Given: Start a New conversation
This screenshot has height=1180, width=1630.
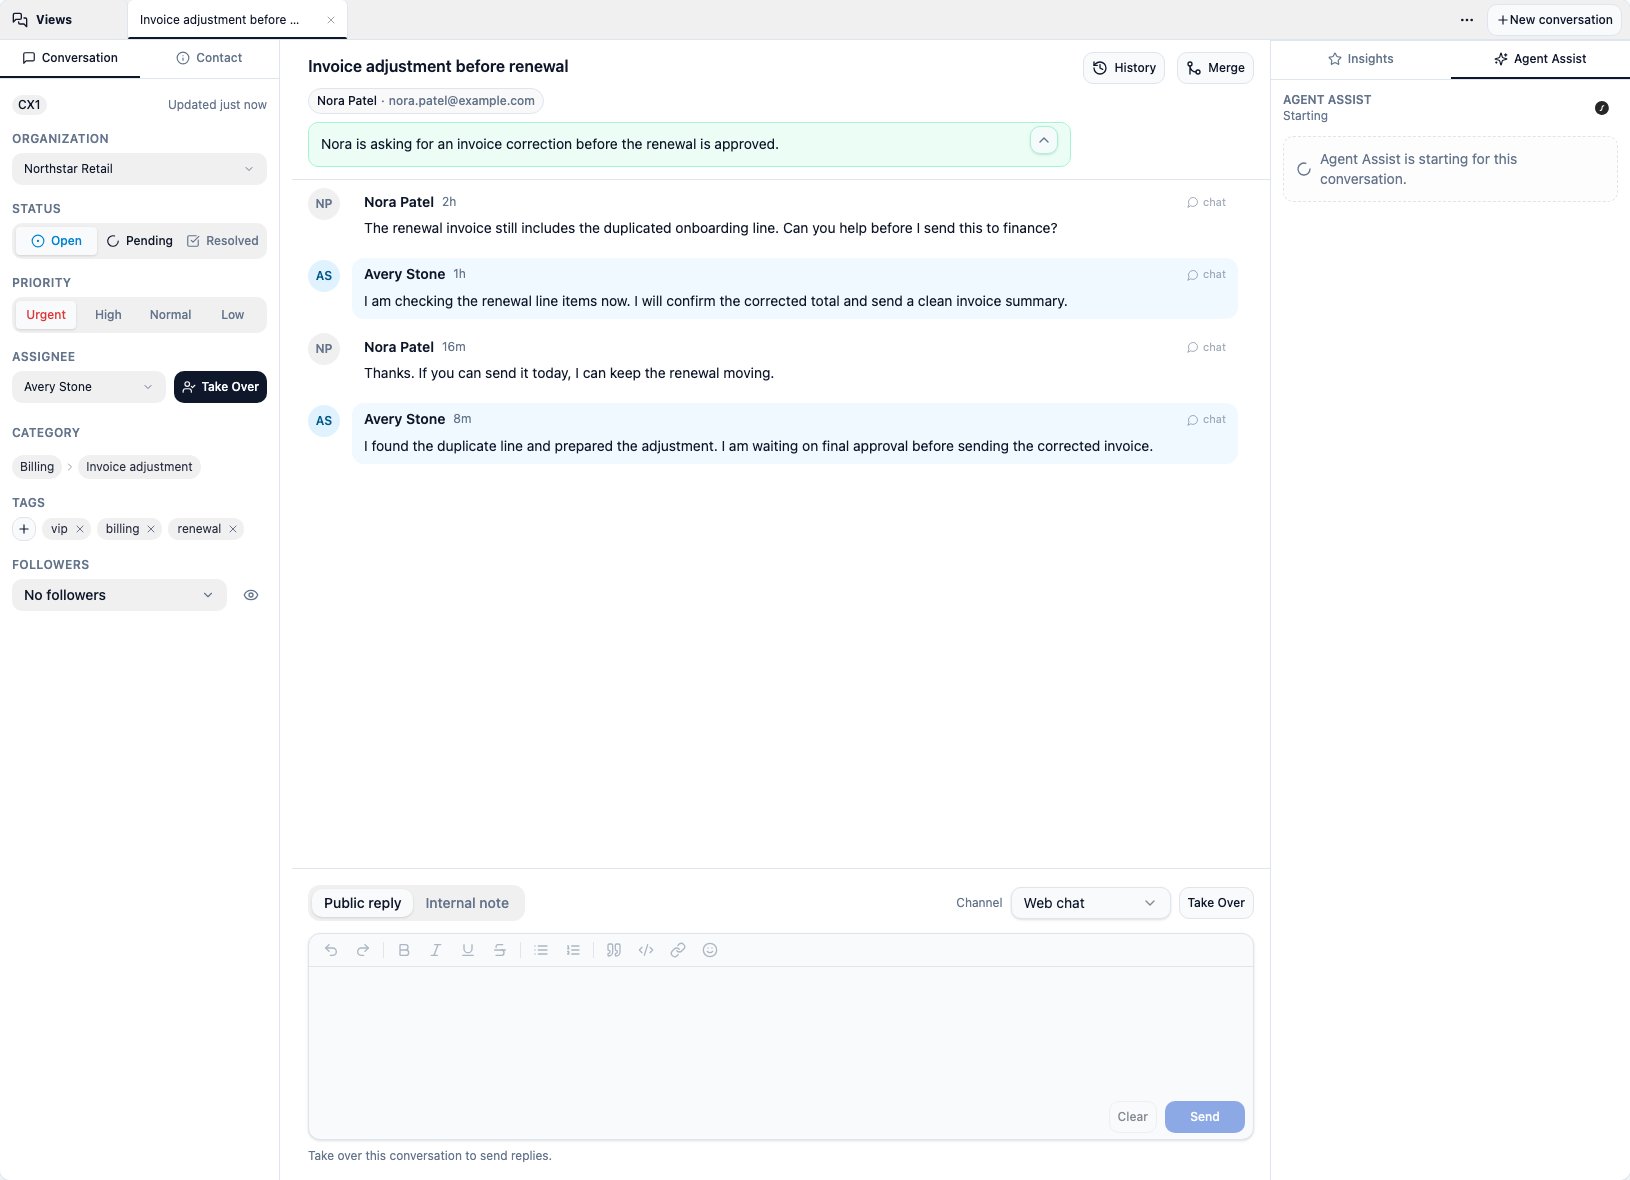Looking at the screenshot, I should [1555, 20].
